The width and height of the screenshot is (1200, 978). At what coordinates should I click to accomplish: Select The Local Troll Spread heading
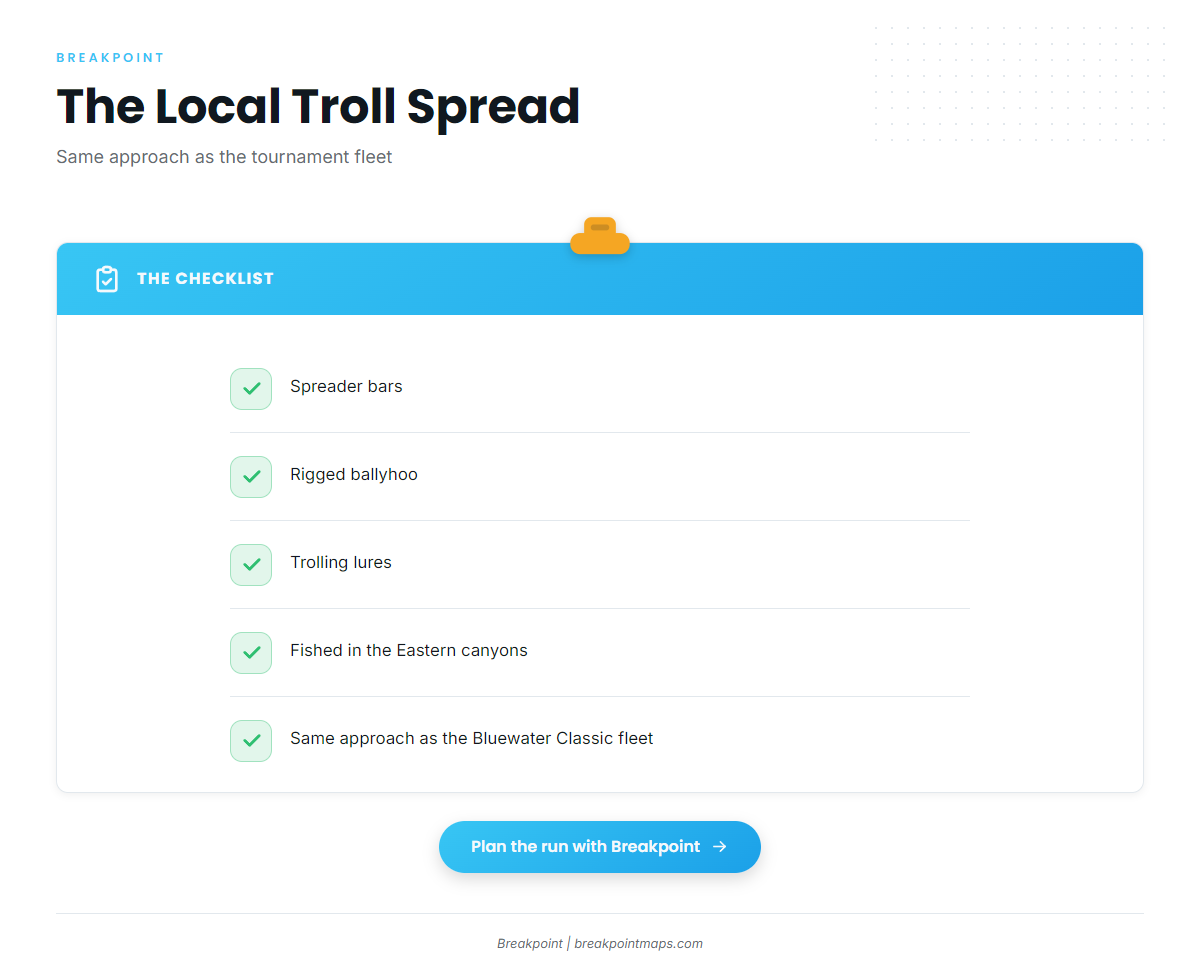coord(318,106)
